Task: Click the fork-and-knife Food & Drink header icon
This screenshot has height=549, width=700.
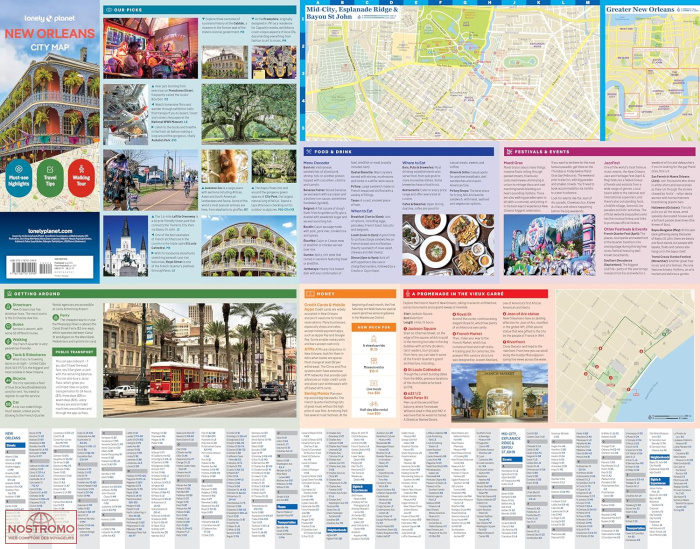Action: tap(308, 152)
